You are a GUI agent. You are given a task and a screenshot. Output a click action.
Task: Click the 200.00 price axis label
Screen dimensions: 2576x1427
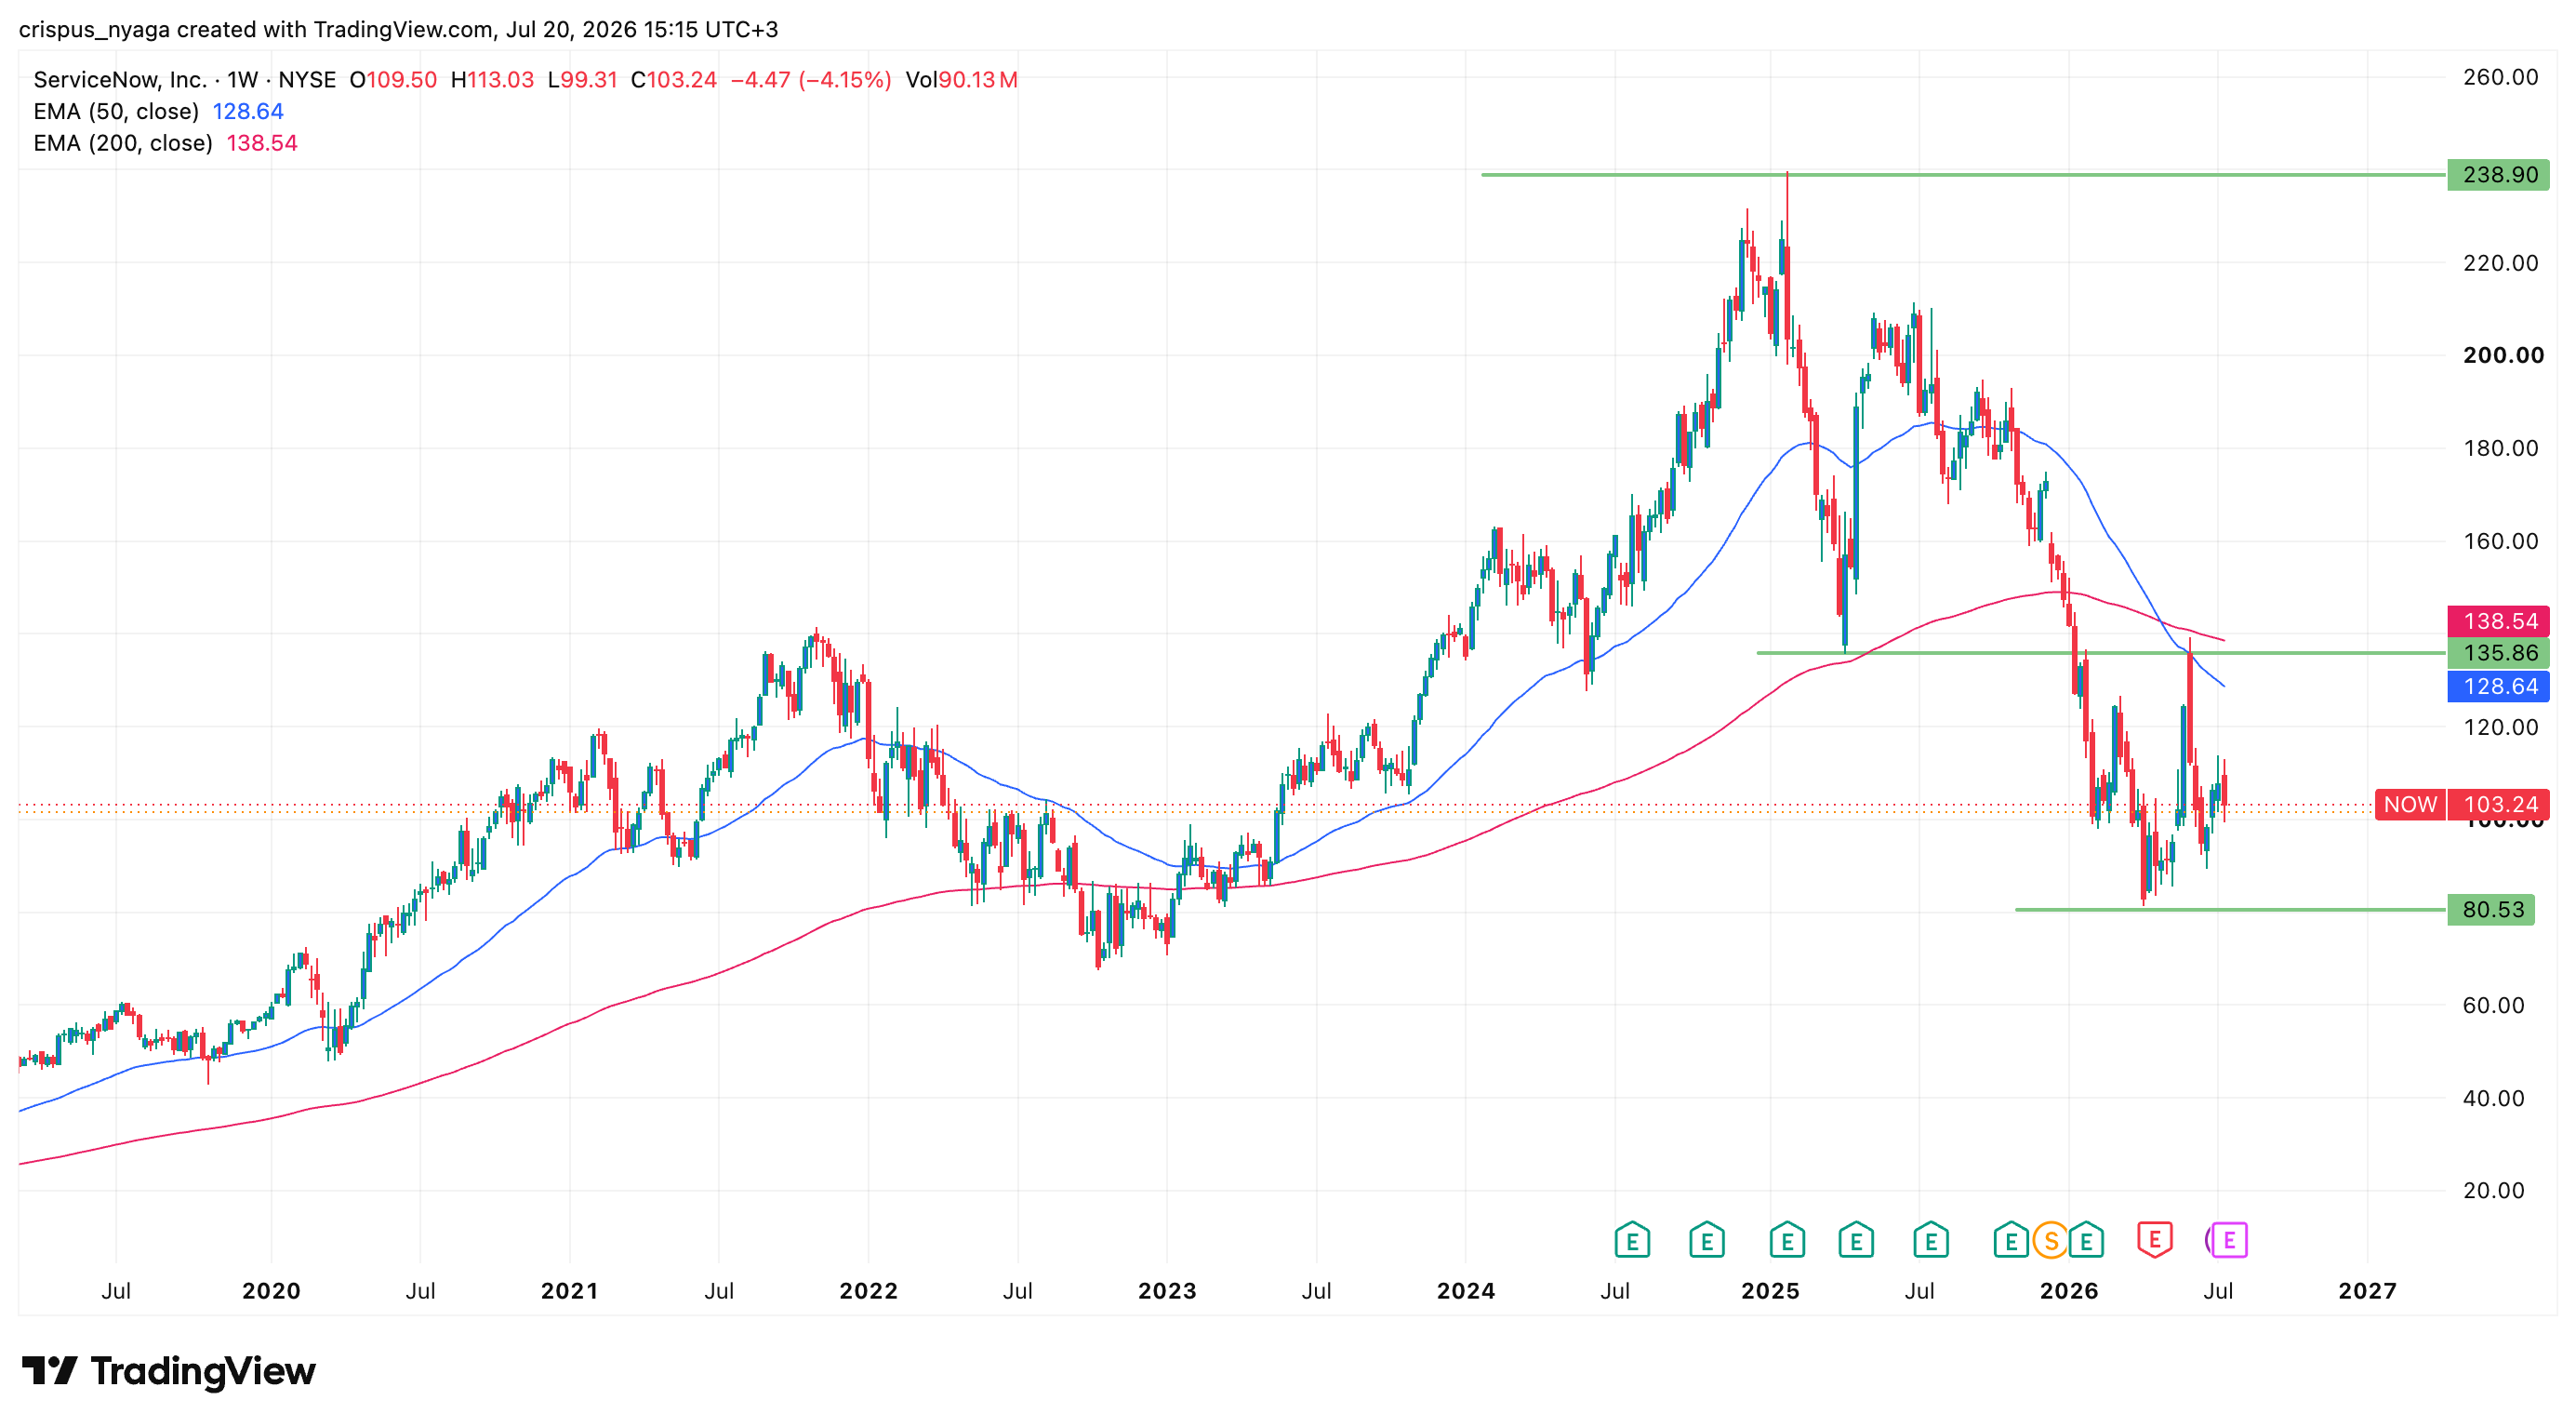point(2503,355)
